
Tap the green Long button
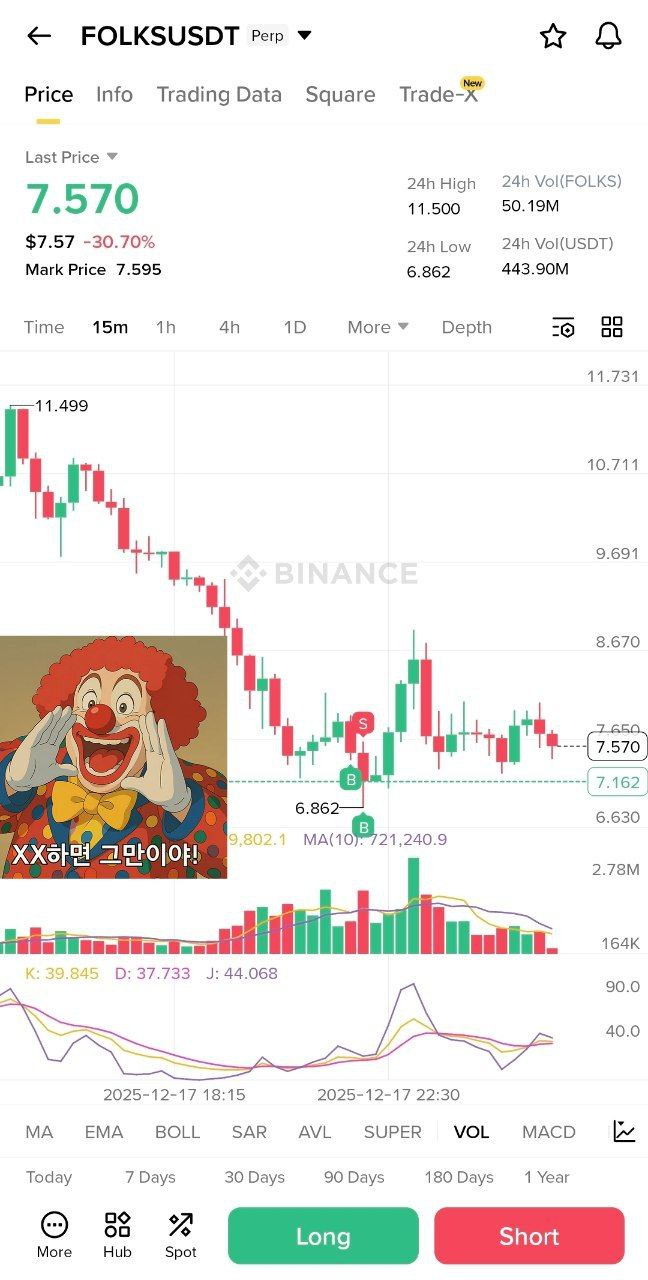coord(323,1236)
